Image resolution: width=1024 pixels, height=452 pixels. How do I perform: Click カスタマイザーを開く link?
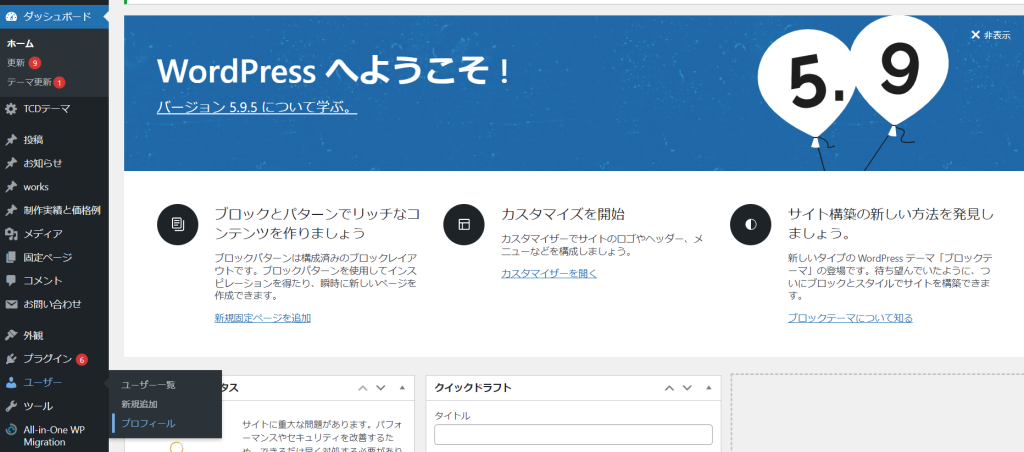pos(549,273)
